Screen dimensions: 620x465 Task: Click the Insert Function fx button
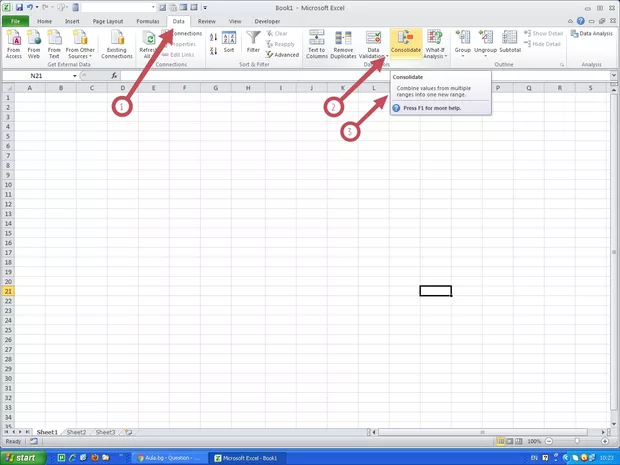point(114,76)
